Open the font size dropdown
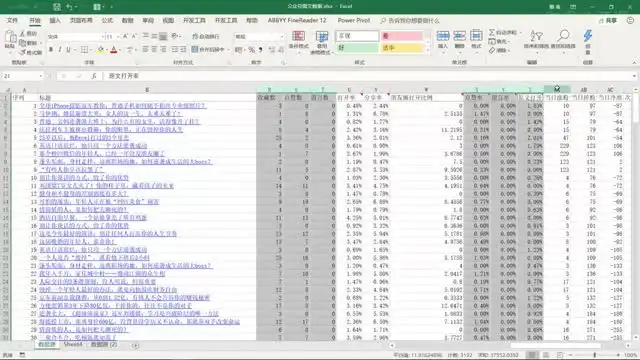The height and width of the screenshot is (360, 640). click(118, 36)
